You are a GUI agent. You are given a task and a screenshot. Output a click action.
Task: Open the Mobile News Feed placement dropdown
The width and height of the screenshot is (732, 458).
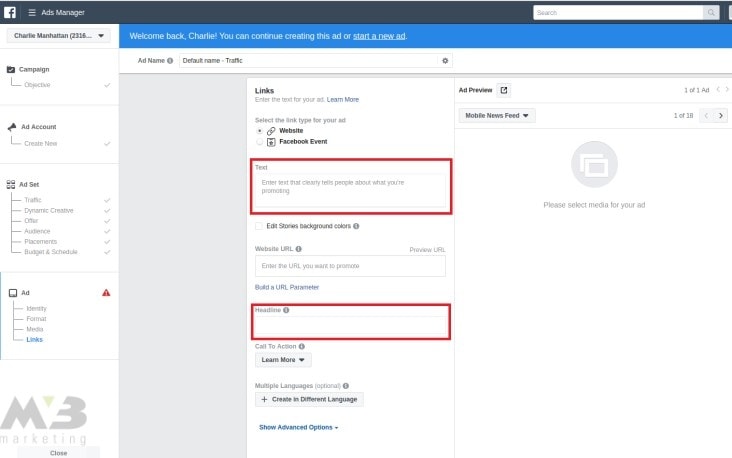tap(497, 115)
